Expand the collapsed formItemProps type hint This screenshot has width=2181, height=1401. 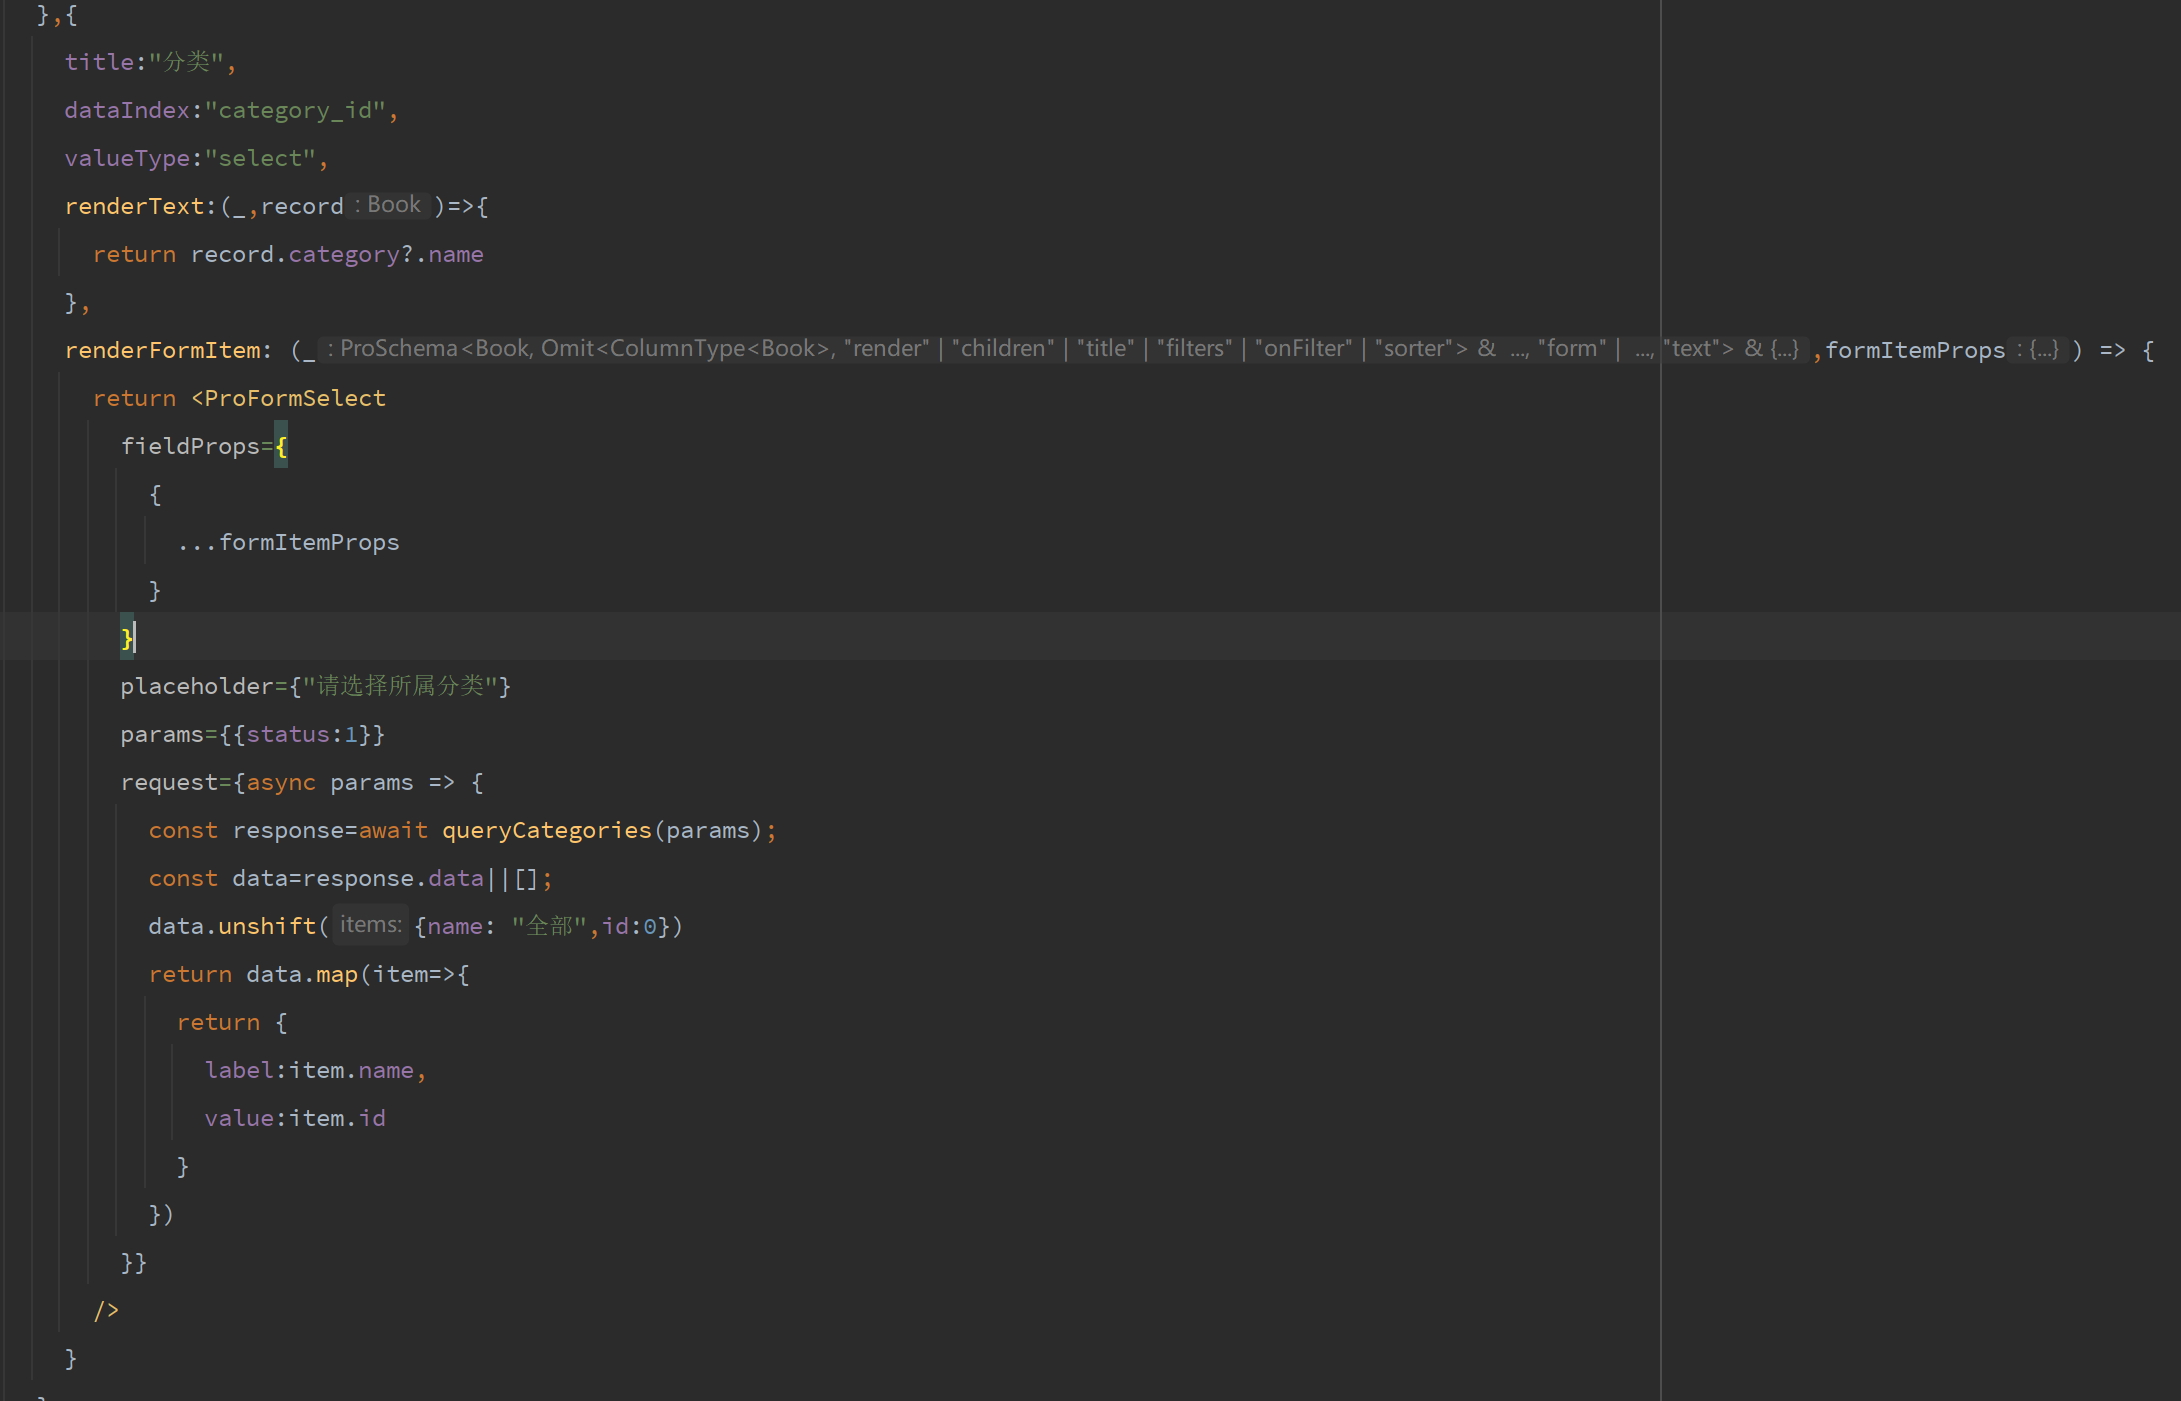2043,349
